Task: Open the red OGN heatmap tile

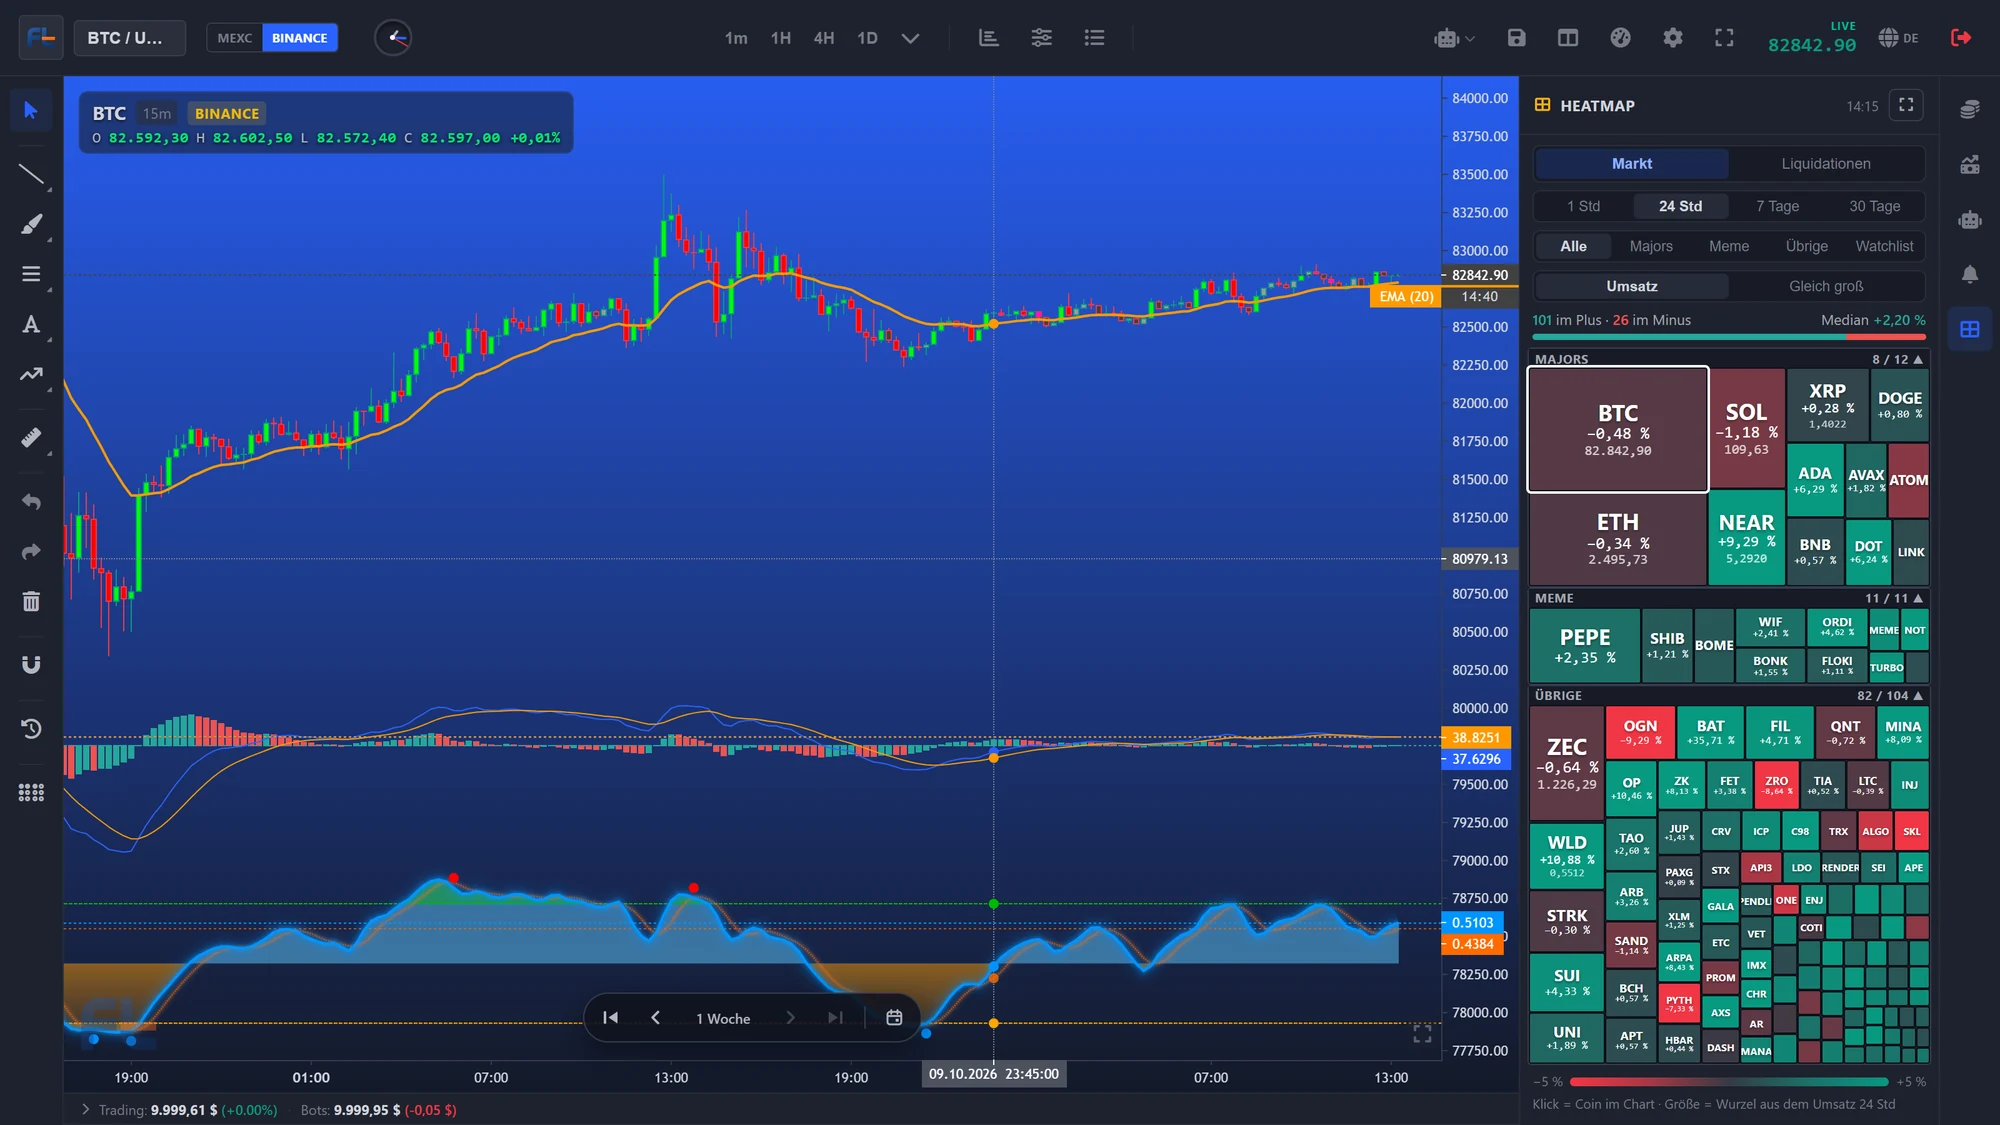Action: point(1640,732)
